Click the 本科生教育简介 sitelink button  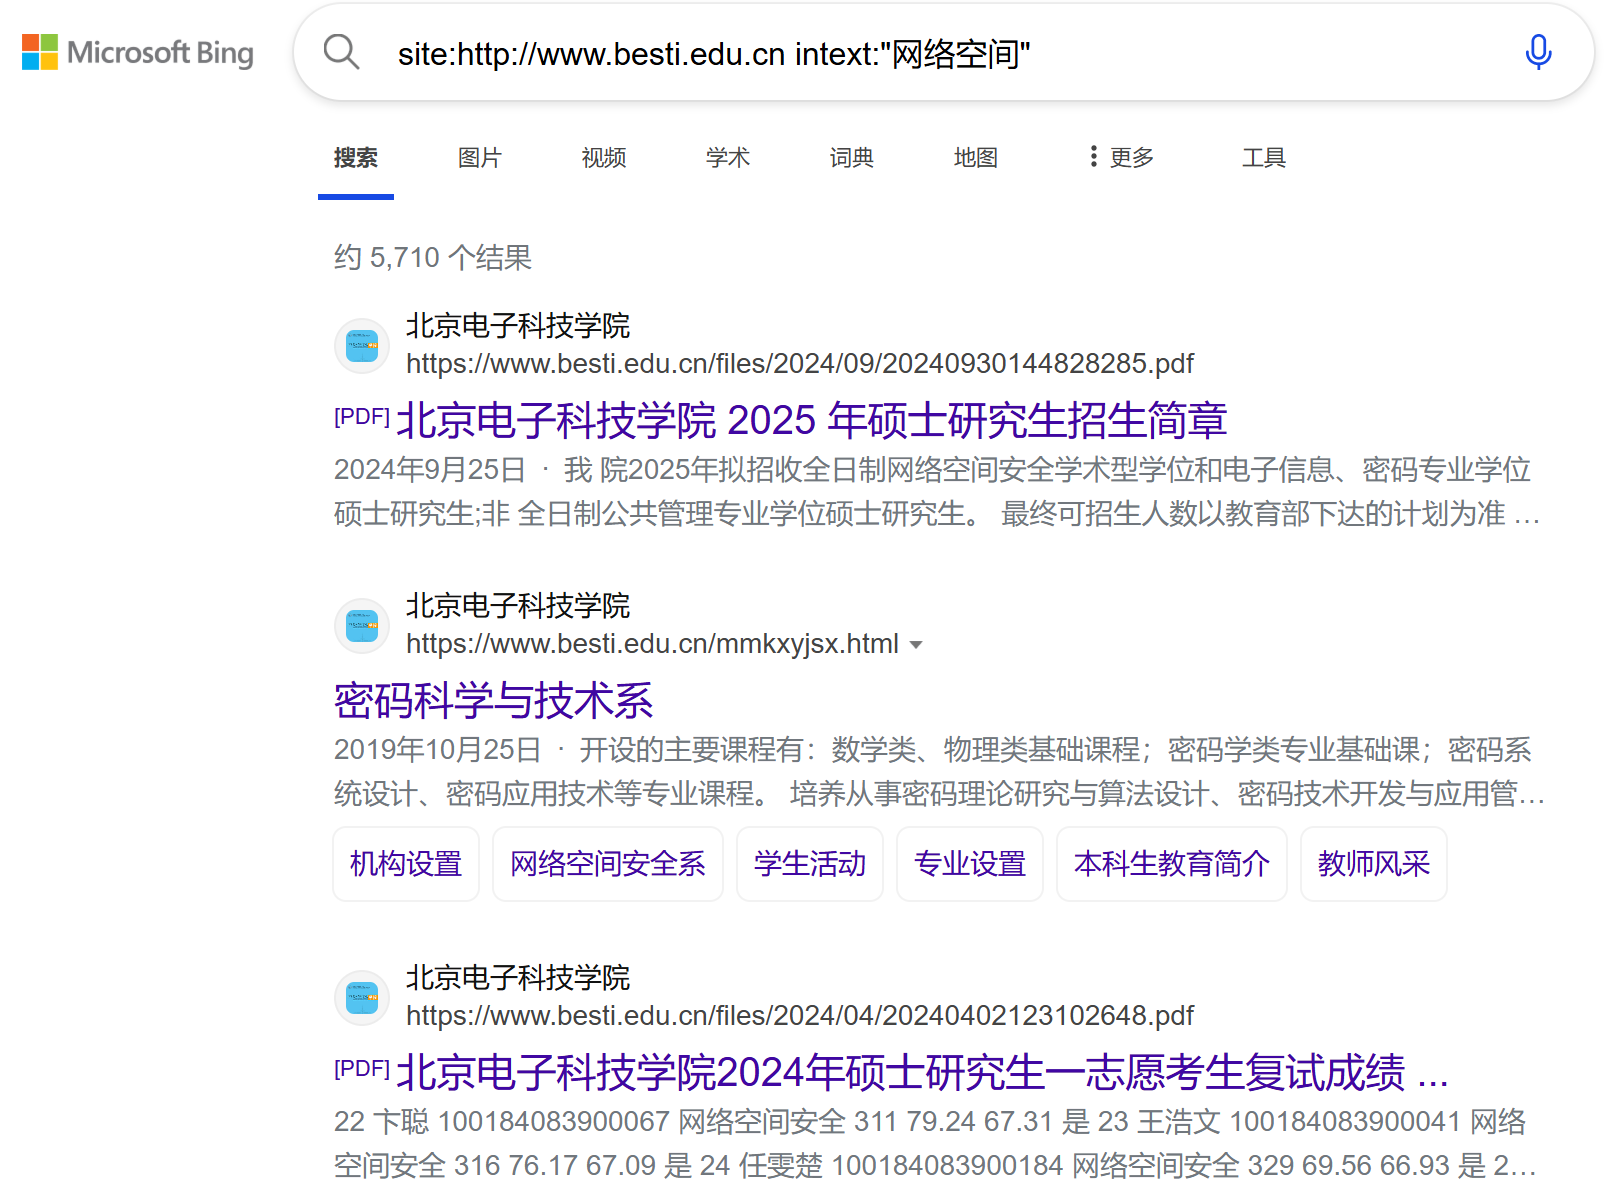[x=1172, y=864]
